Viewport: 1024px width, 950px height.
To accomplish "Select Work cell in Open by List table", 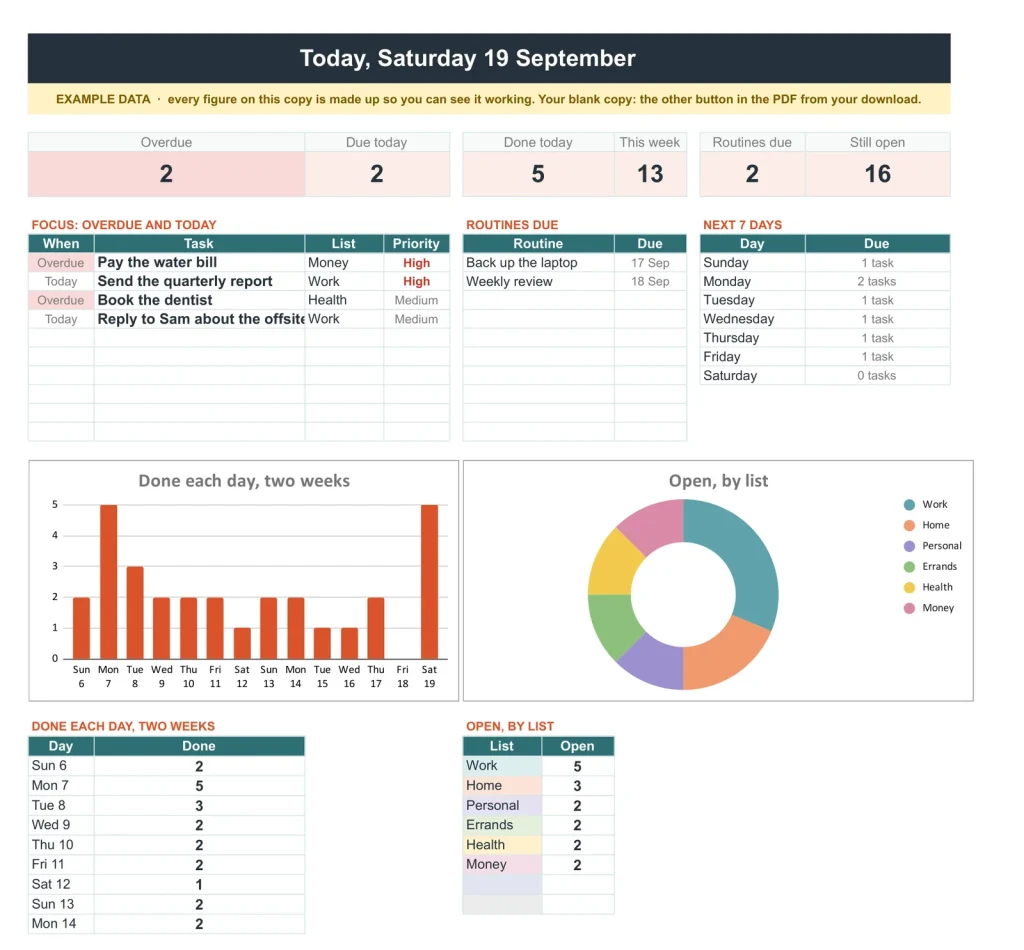I will [x=502, y=766].
